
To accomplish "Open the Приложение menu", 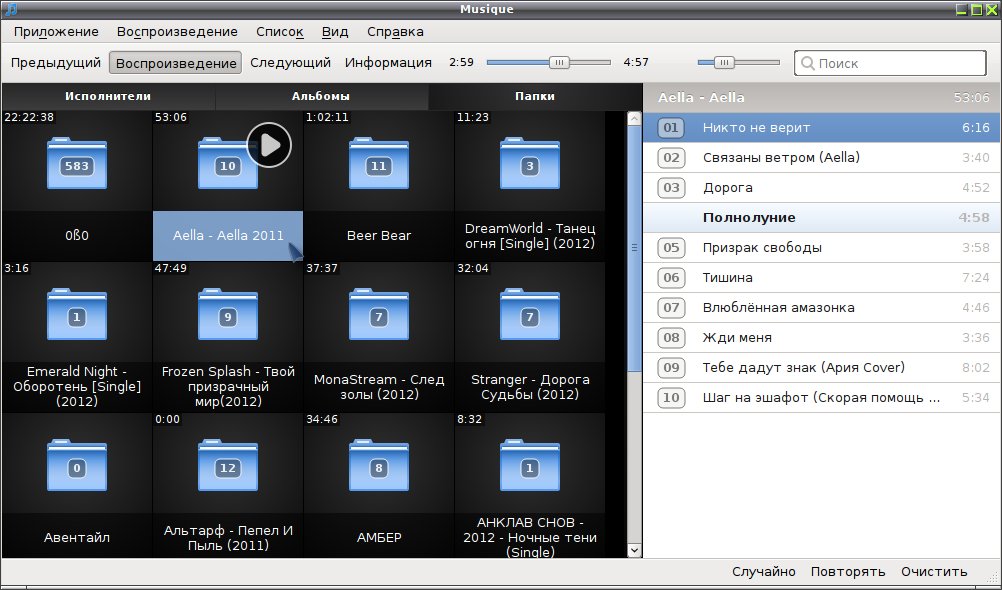I will (56, 31).
